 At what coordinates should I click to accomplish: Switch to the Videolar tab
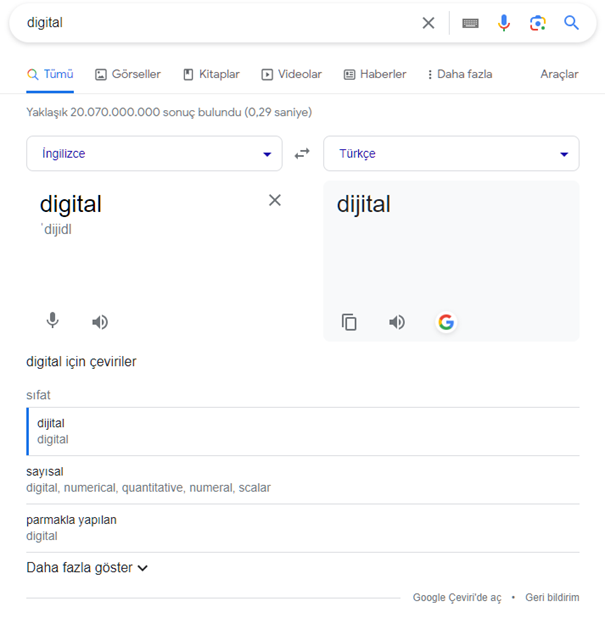[291, 74]
